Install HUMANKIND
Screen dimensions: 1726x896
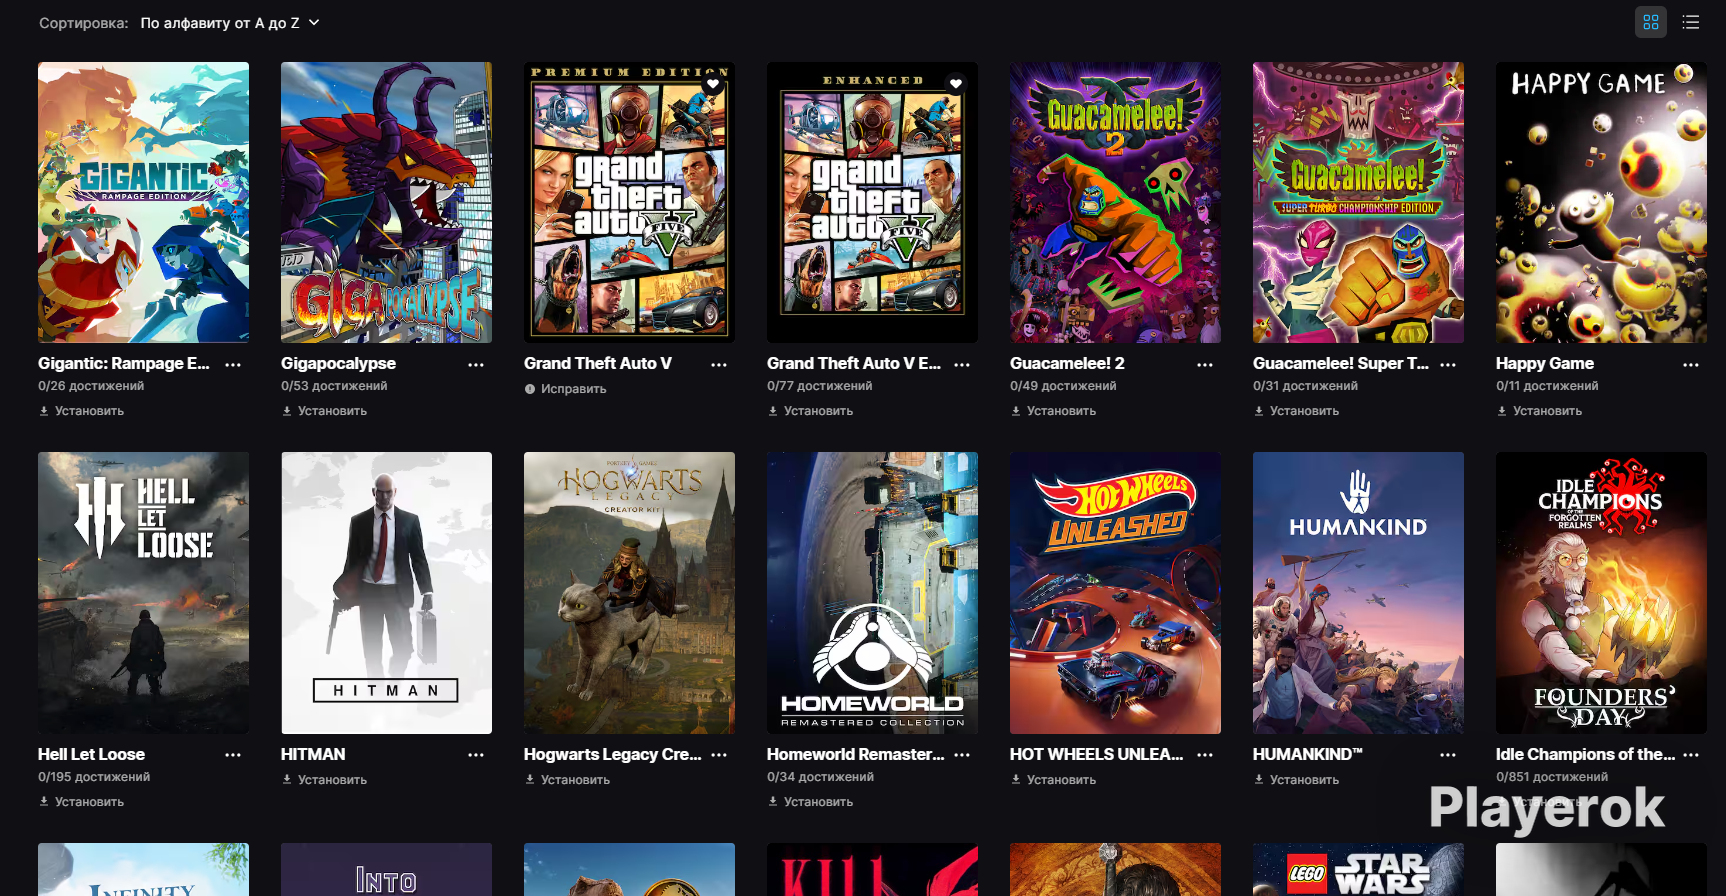(1297, 780)
